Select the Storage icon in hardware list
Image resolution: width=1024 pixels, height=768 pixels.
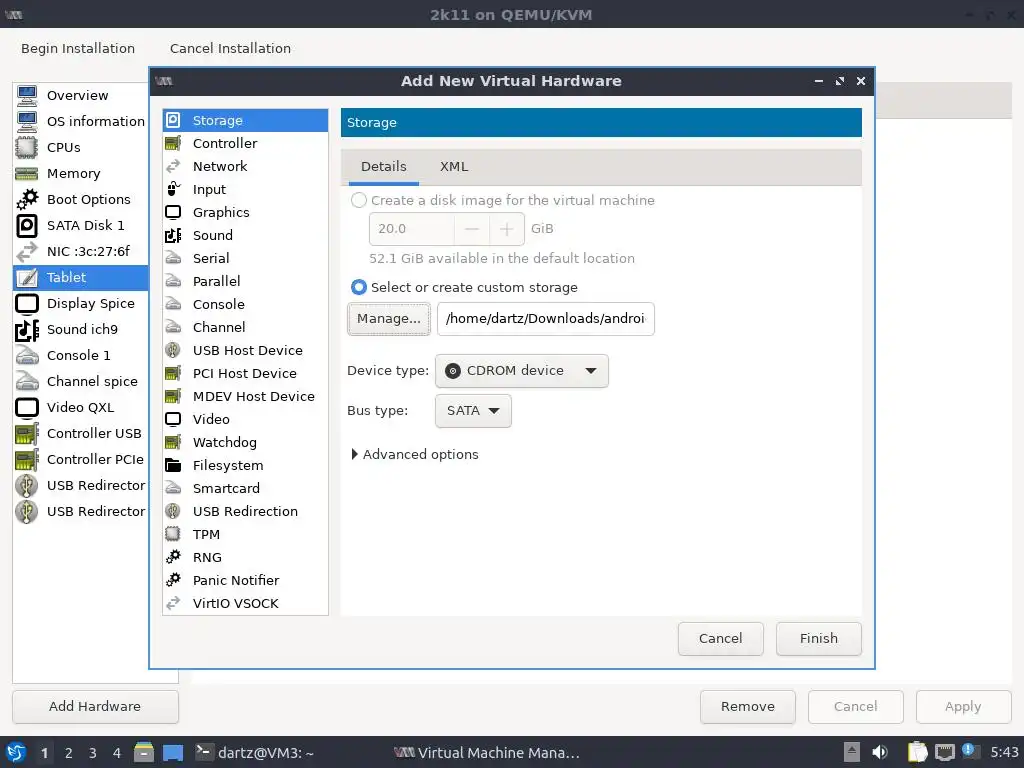tap(173, 120)
